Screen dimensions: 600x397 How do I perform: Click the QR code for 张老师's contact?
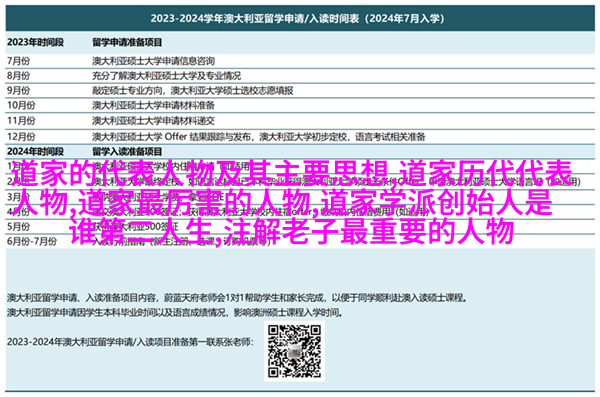coord(294,351)
